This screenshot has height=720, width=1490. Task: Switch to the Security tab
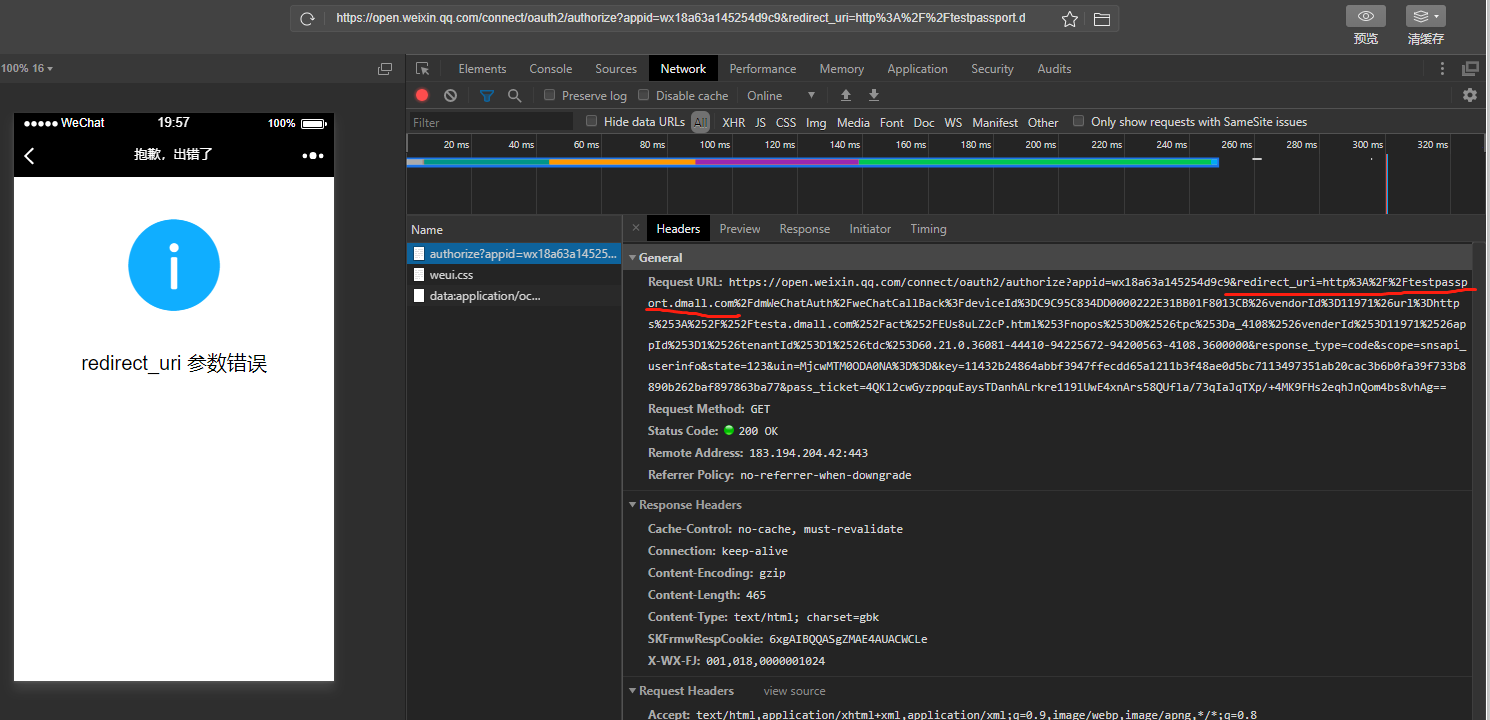pyautogui.click(x=992, y=69)
